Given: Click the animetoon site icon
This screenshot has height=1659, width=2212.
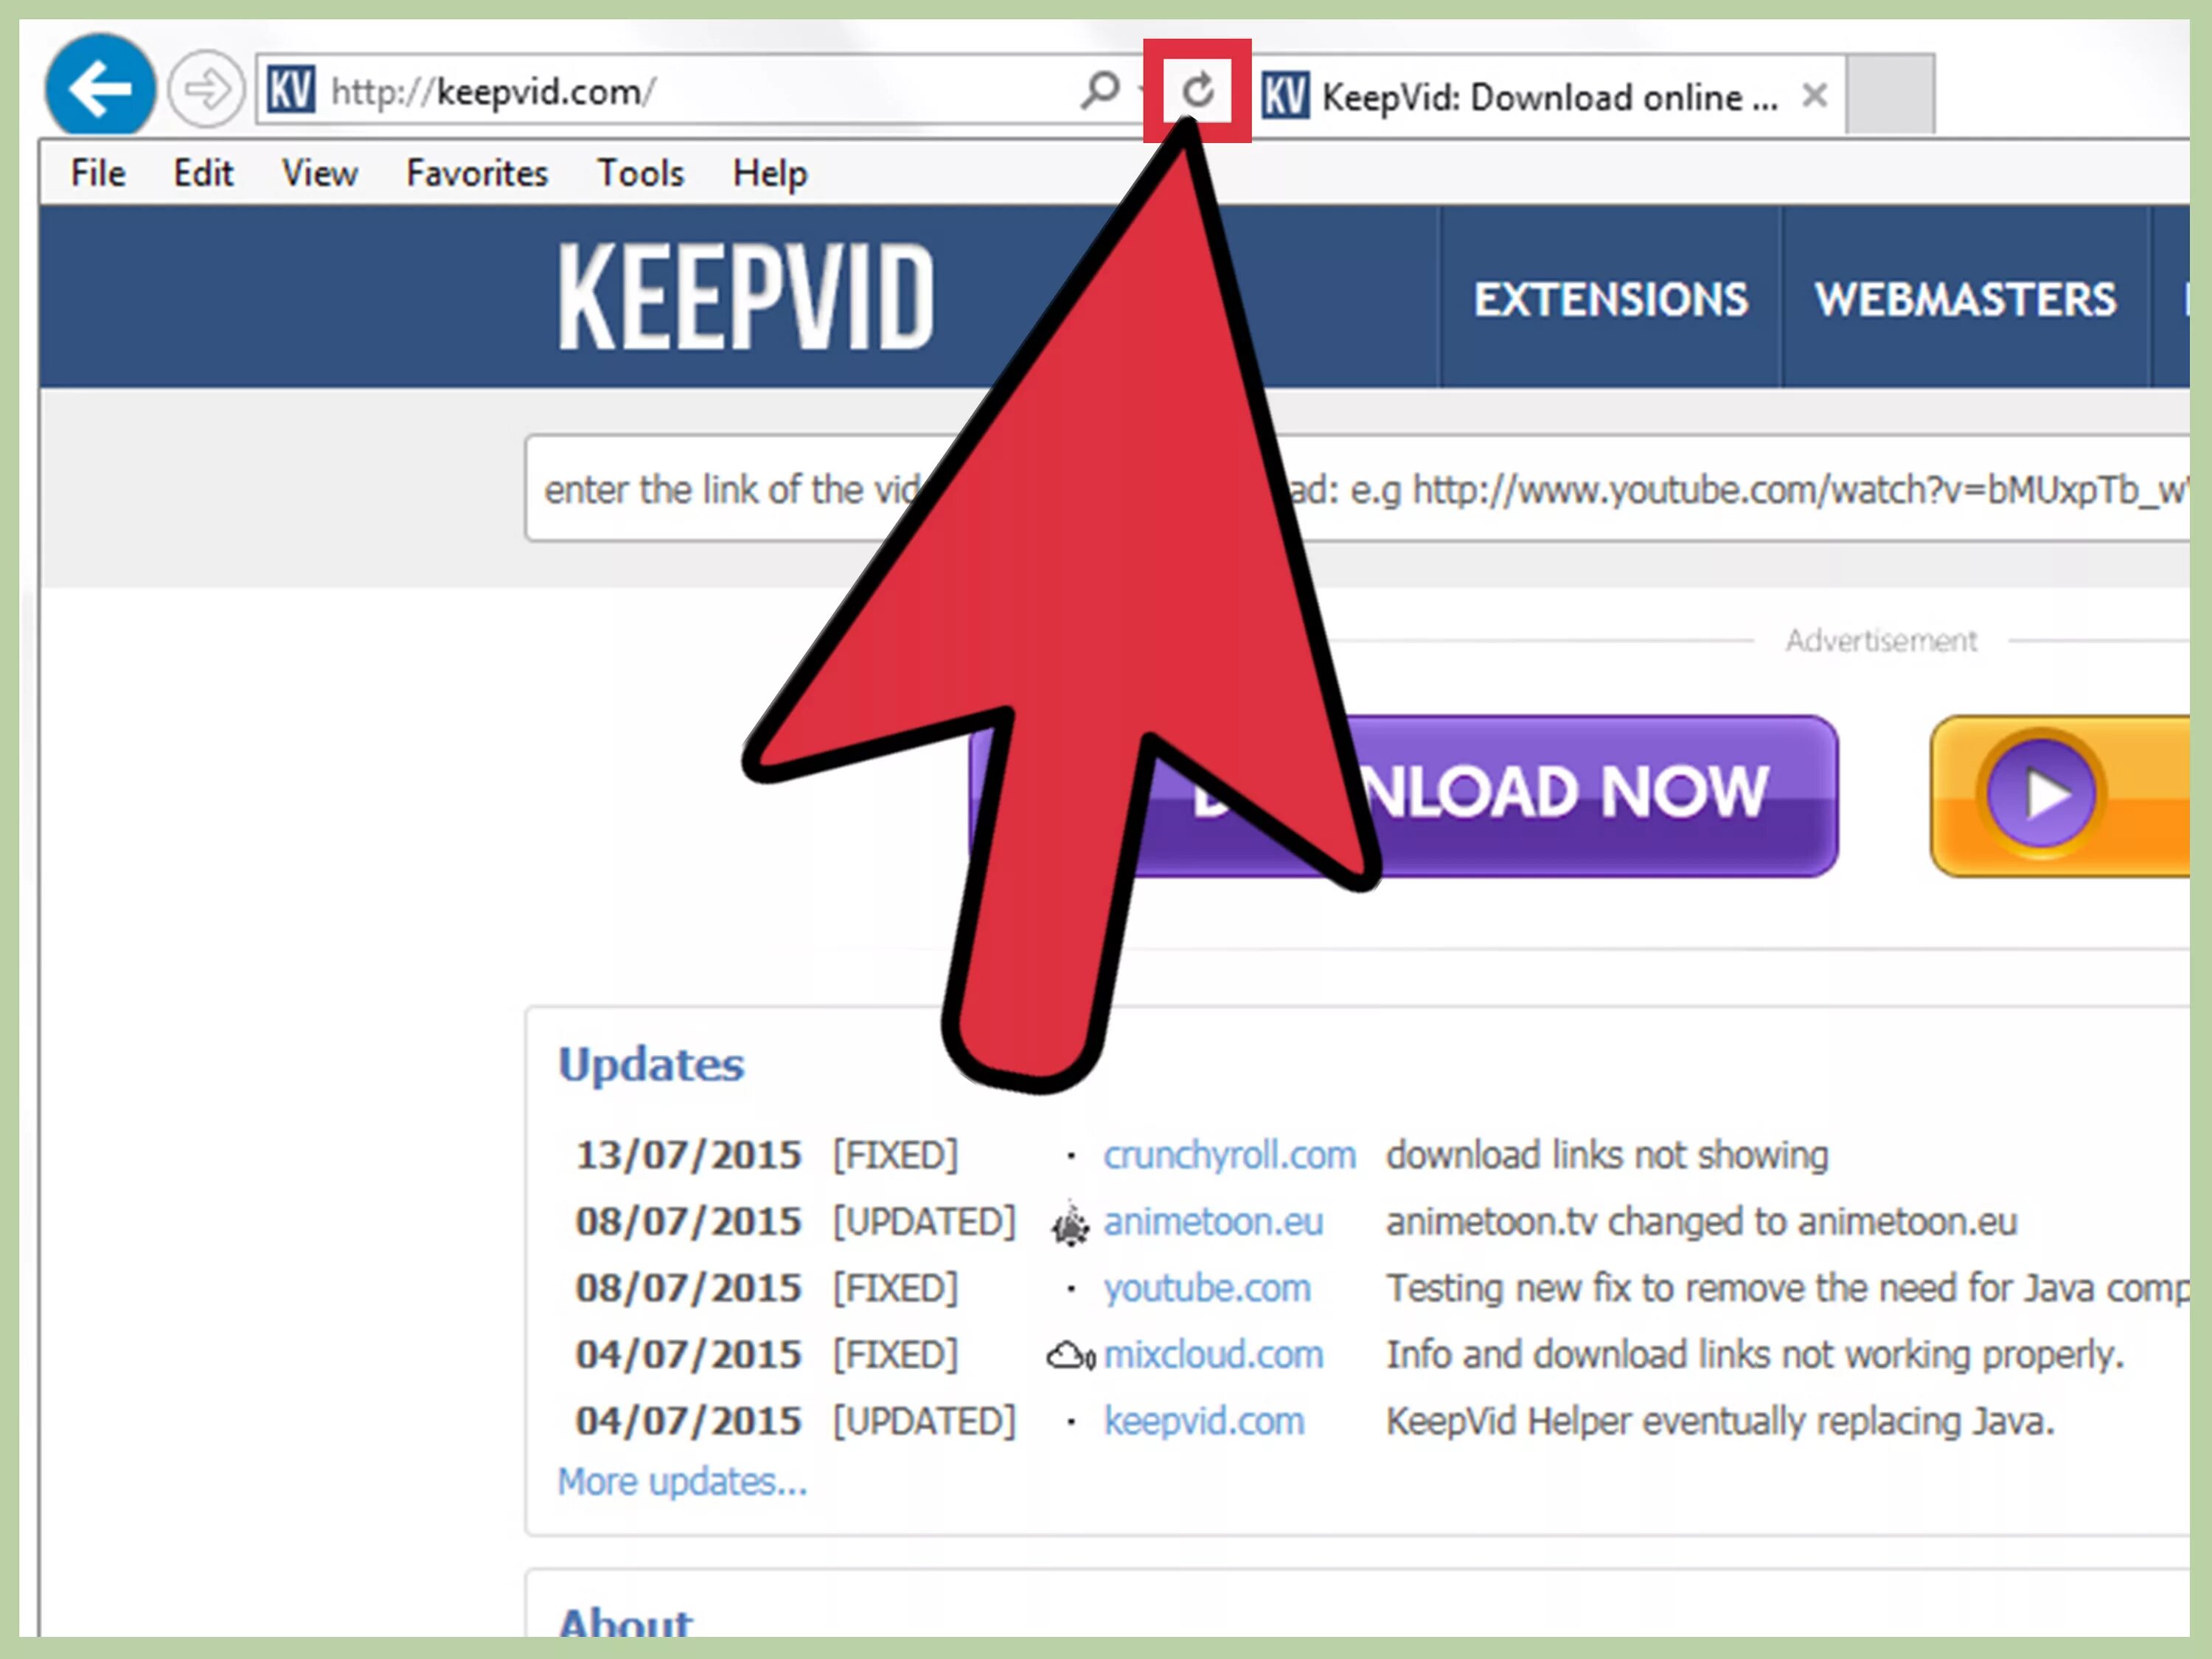Looking at the screenshot, I should pos(1070,1222).
